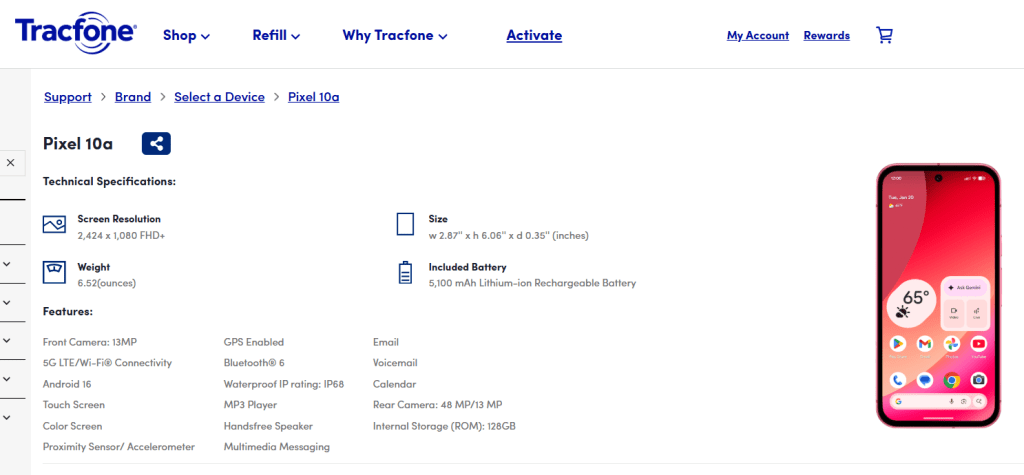Click the Included Battery icon
This screenshot has width=1024, height=475.
point(405,272)
